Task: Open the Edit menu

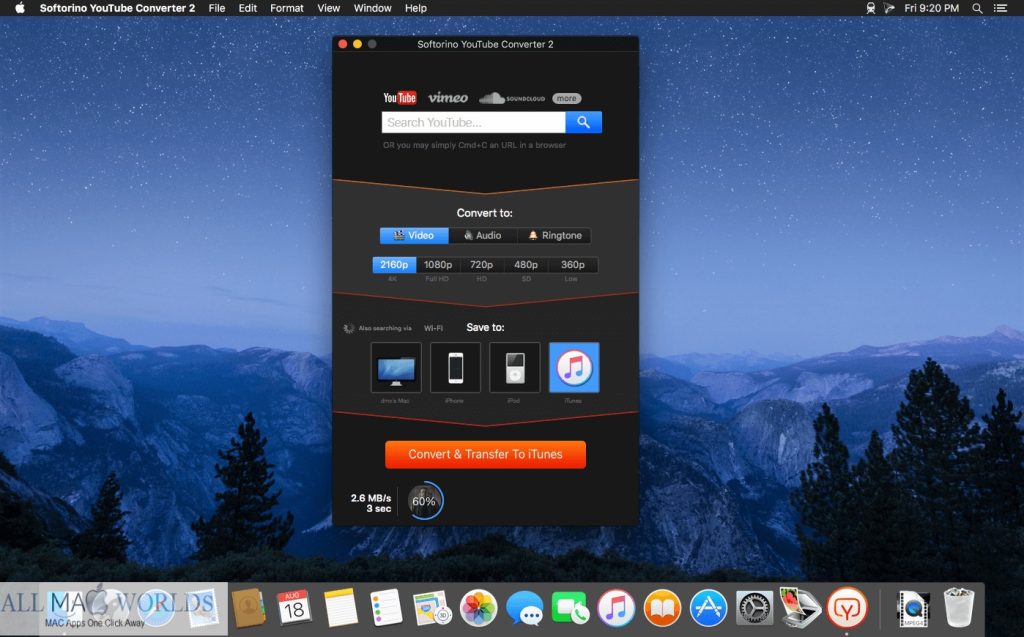Action: (x=248, y=8)
